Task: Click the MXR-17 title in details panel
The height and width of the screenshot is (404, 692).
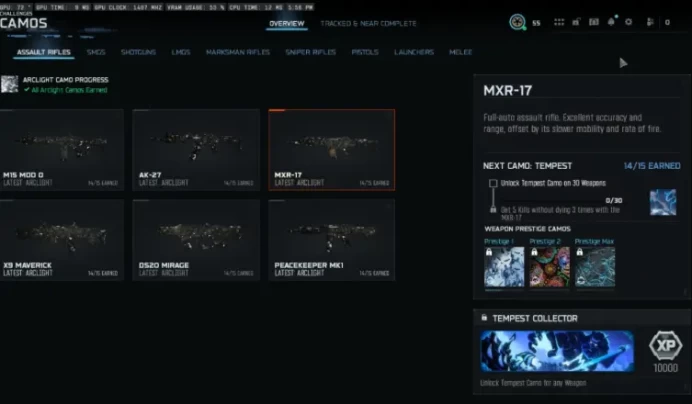Action: click(508, 91)
